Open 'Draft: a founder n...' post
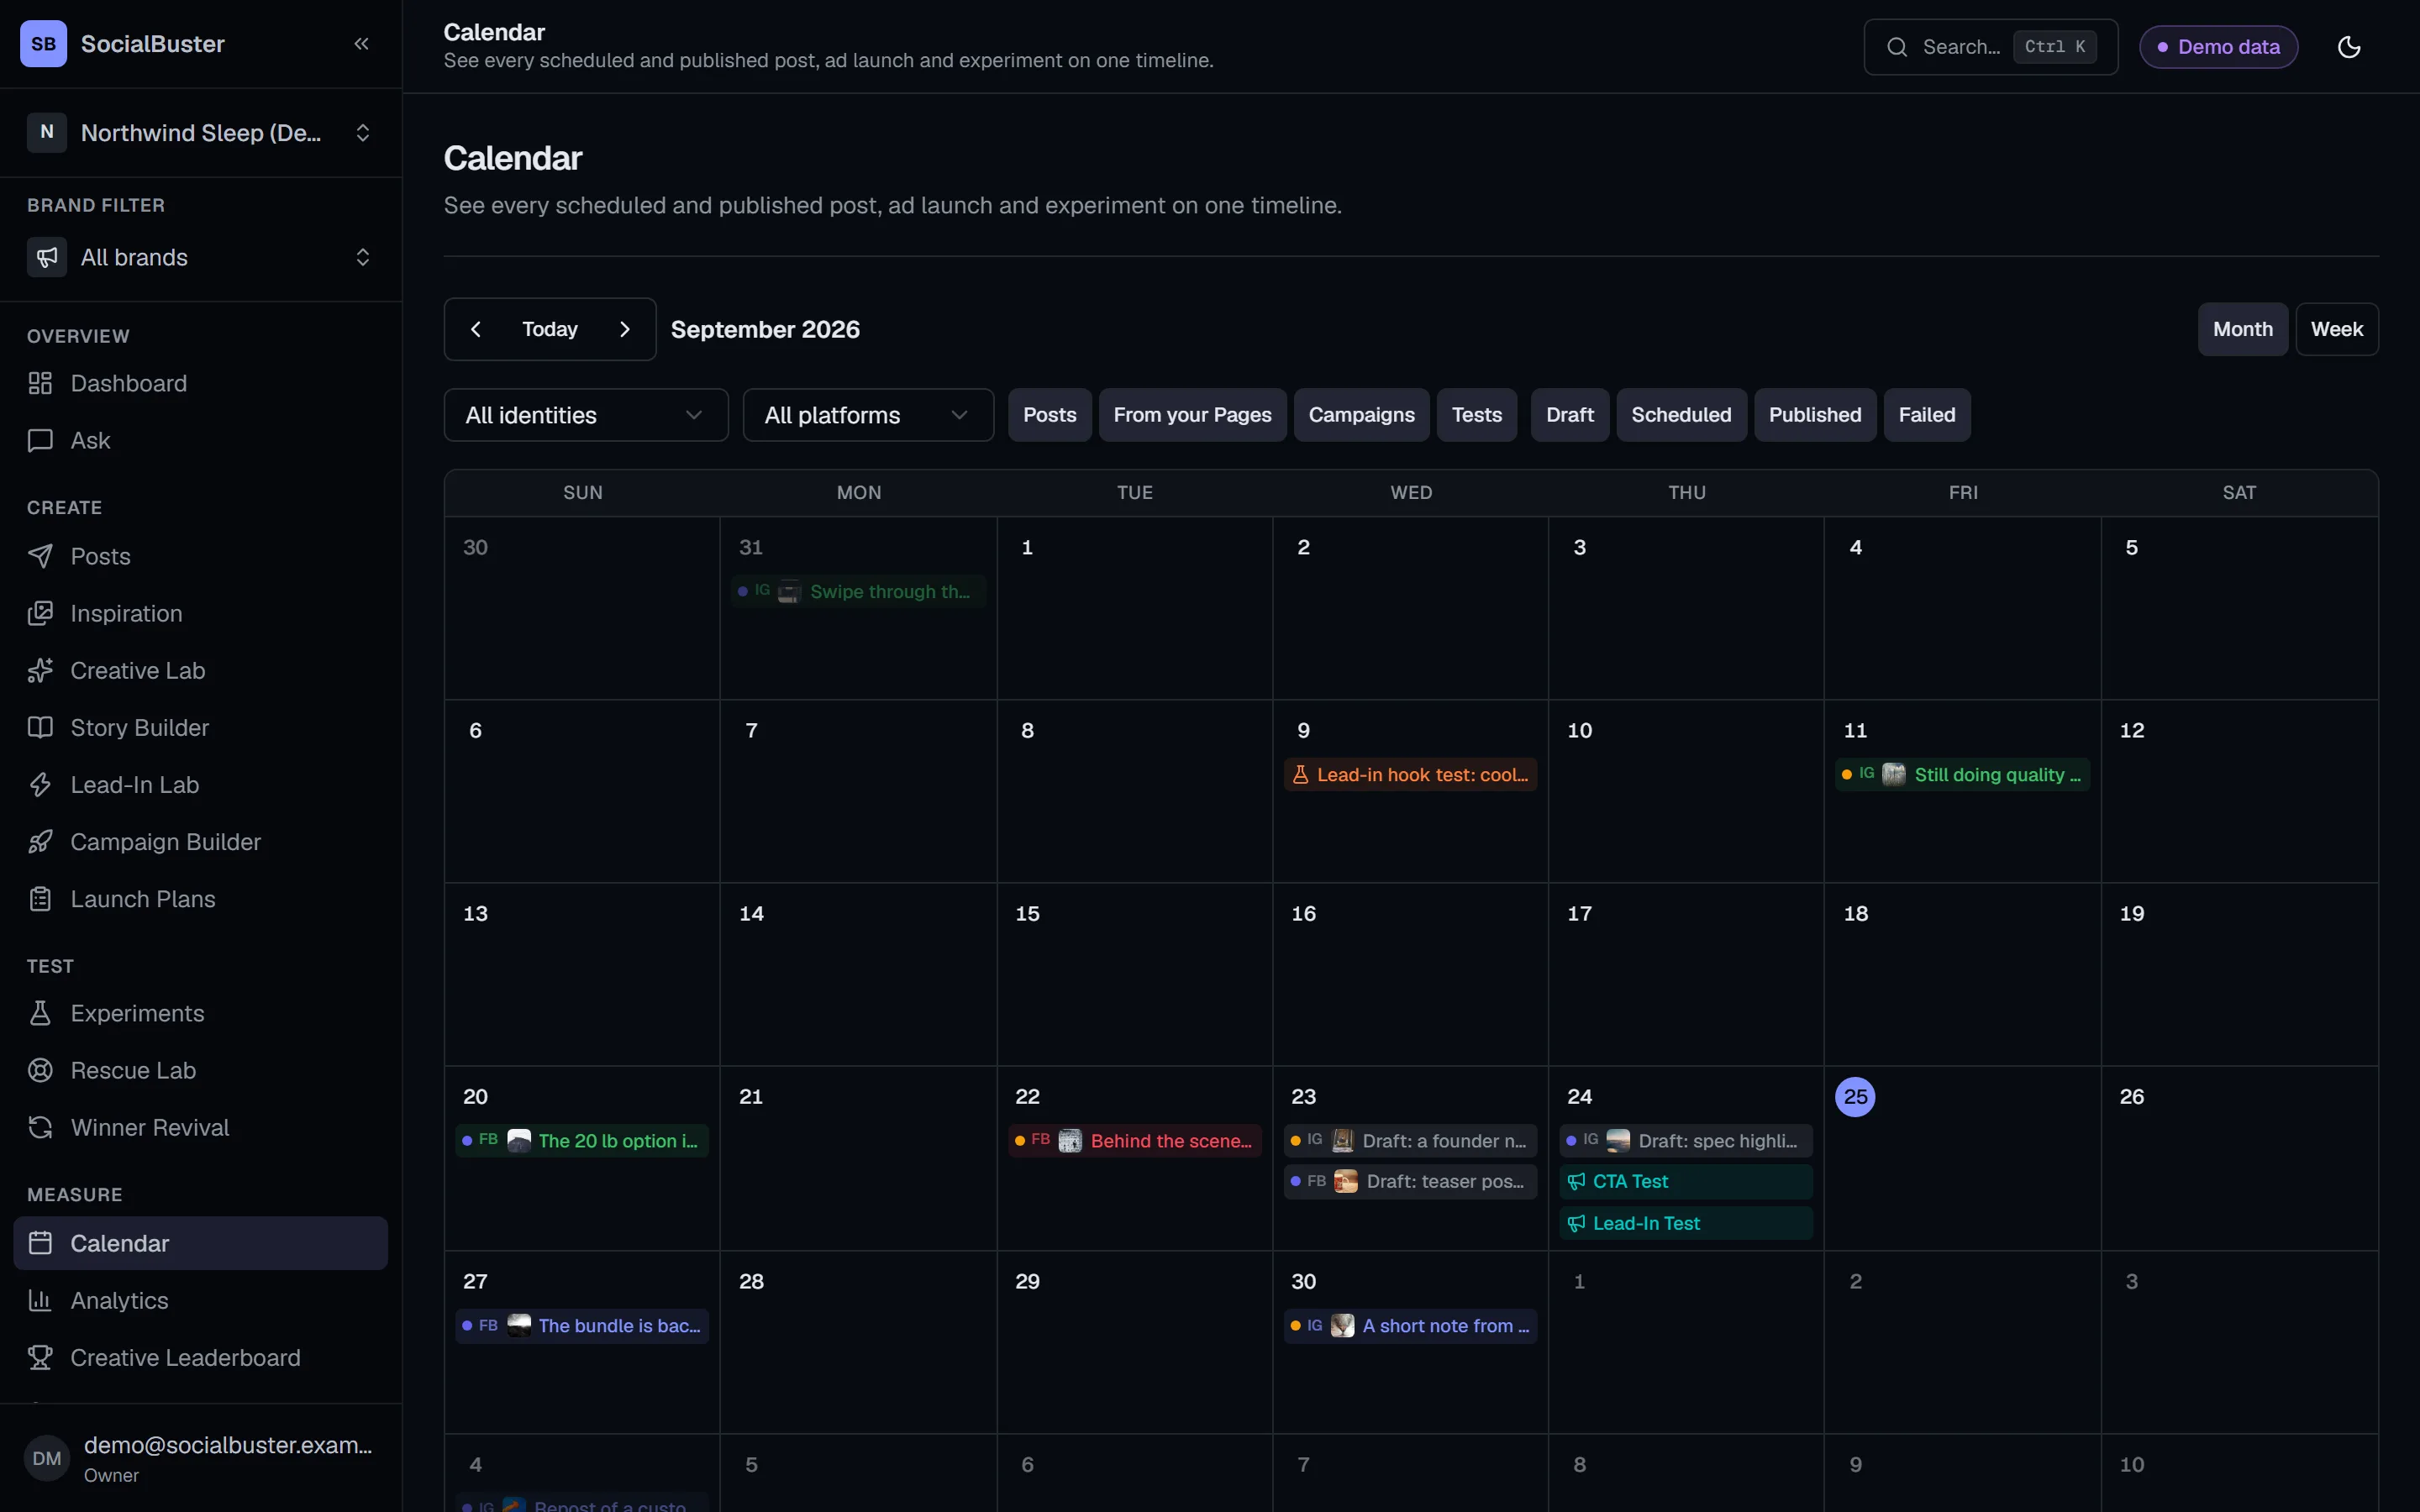2420x1512 pixels. click(1410, 1141)
